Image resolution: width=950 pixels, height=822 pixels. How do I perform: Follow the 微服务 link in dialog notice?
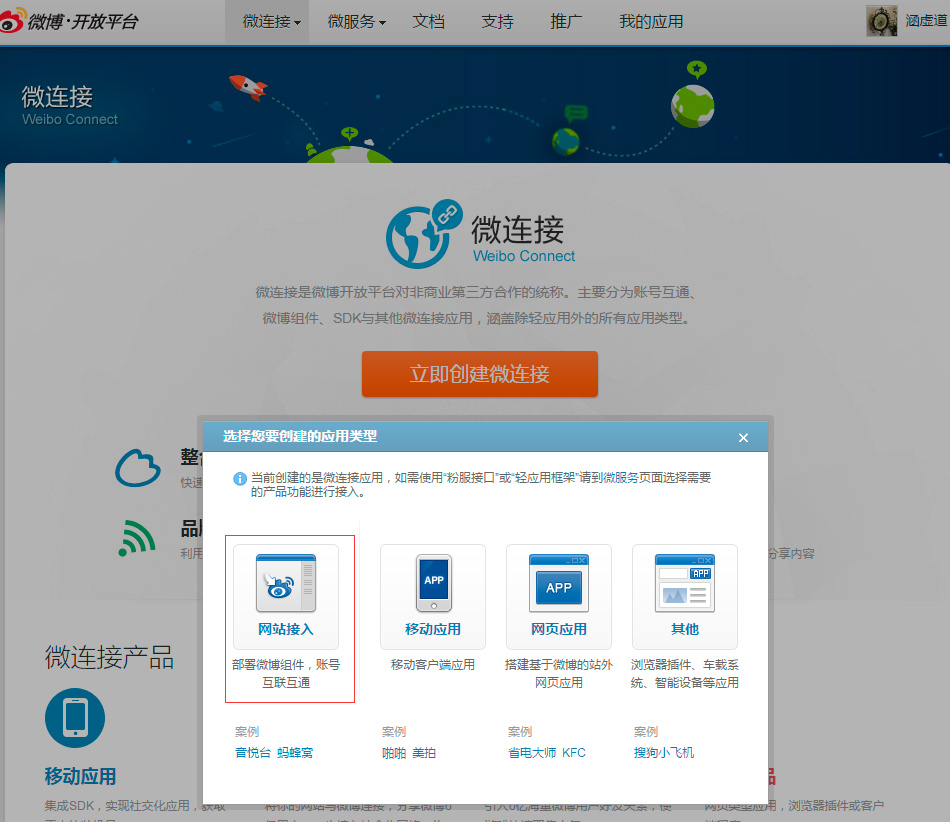coord(620,477)
